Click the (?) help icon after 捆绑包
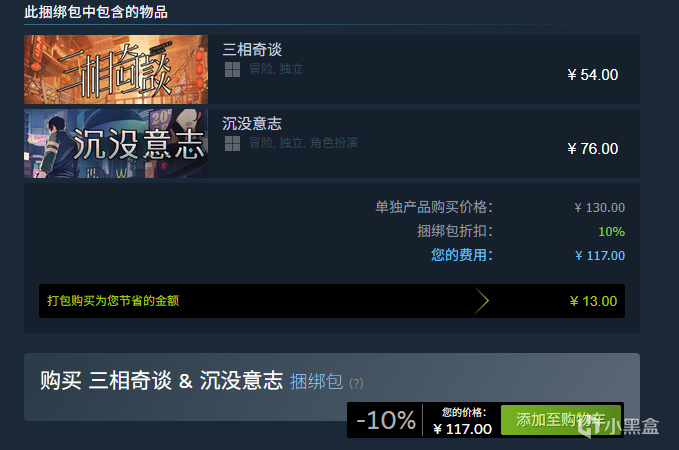Screen dimensions: 679x450 click(x=356, y=383)
